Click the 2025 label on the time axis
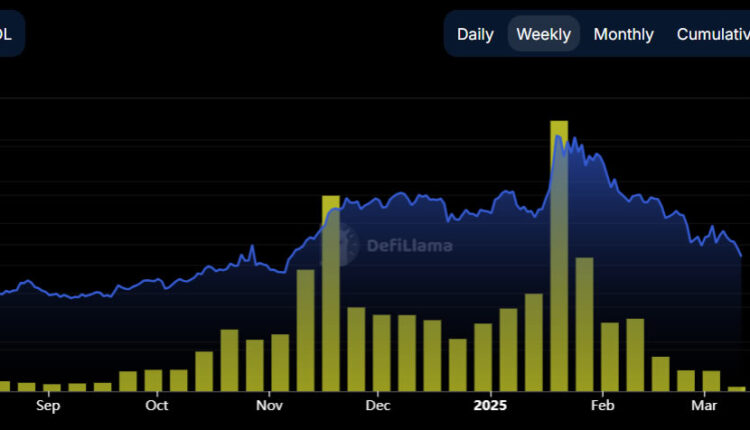The height and width of the screenshot is (430, 750). [x=490, y=406]
